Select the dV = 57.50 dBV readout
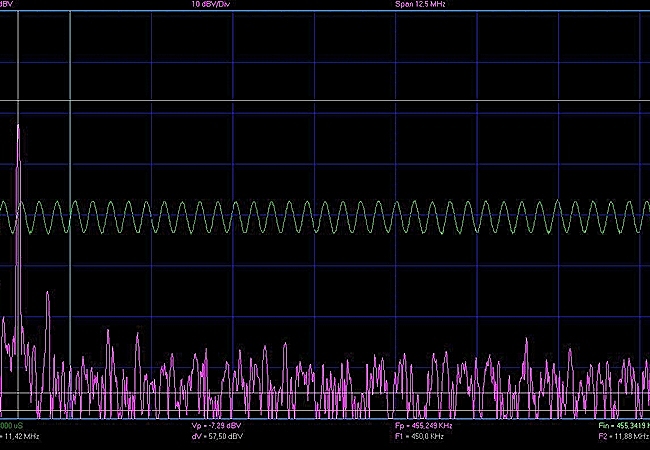650x450 pixels. tap(216, 437)
